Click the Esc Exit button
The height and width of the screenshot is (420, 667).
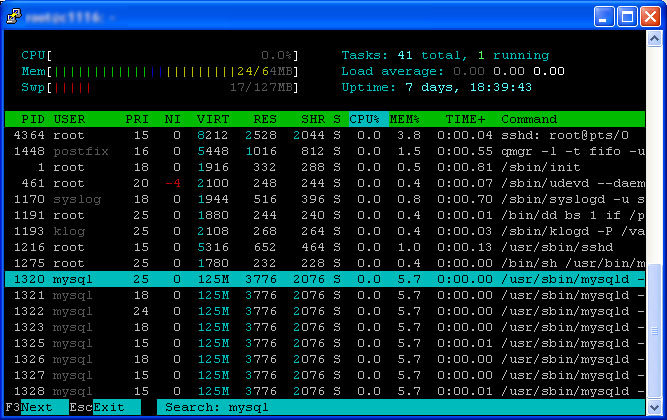coord(105,407)
